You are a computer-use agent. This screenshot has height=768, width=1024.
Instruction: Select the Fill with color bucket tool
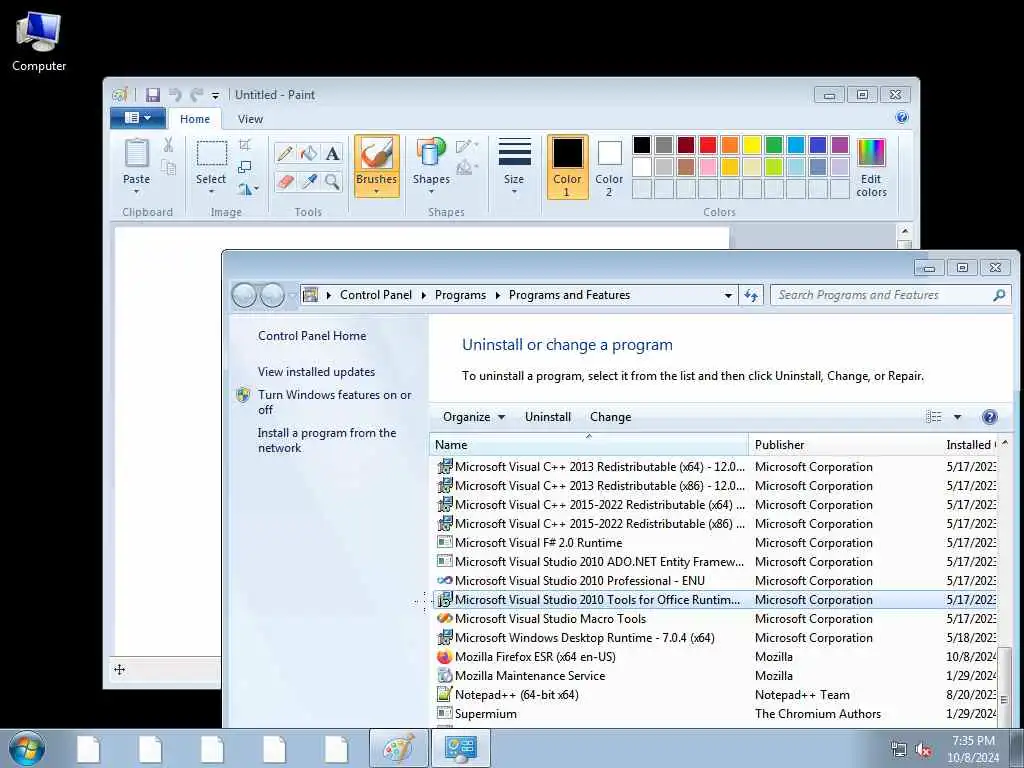[308, 153]
